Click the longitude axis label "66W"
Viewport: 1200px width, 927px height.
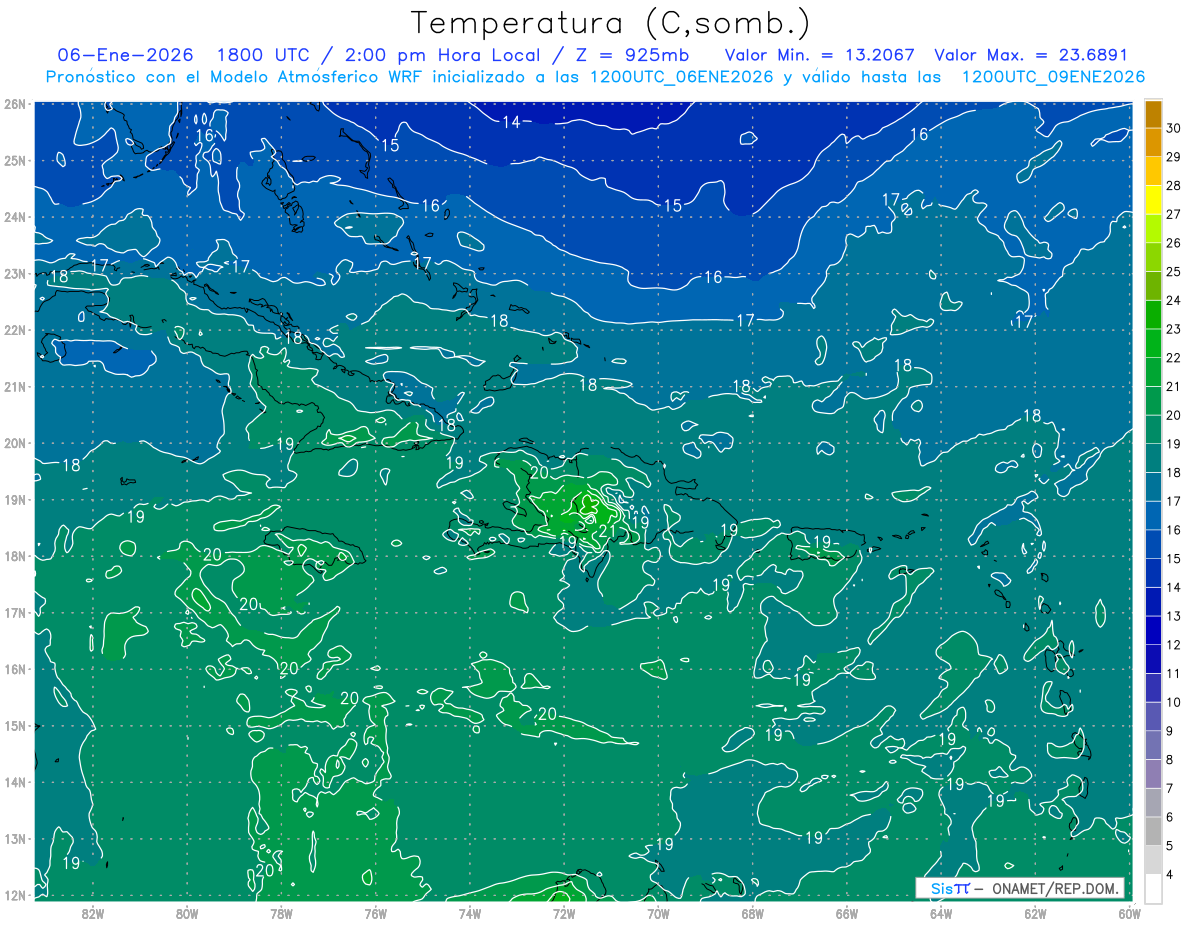point(846,913)
